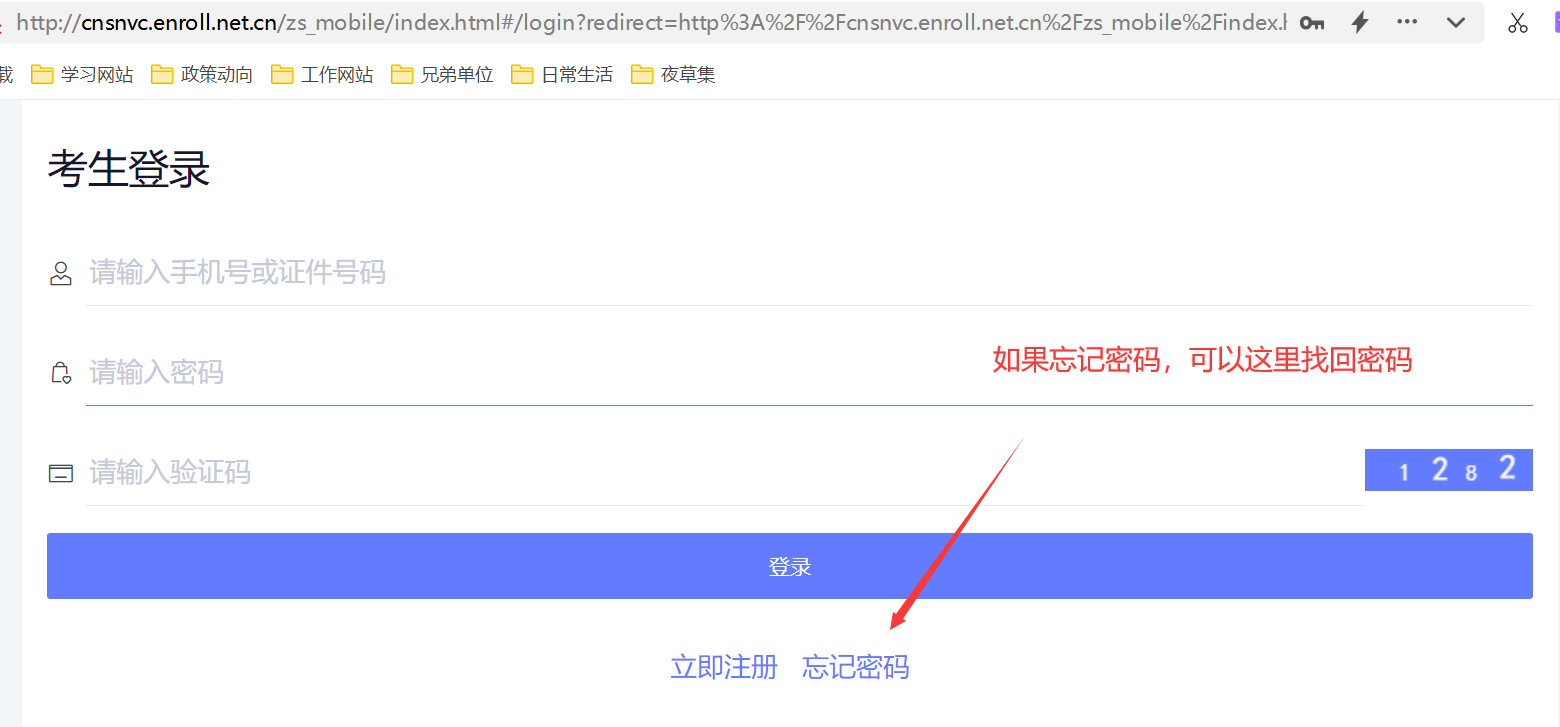This screenshot has height=727, width=1560.
Task: Click the saved password key icon
Action: [1311, 23]
